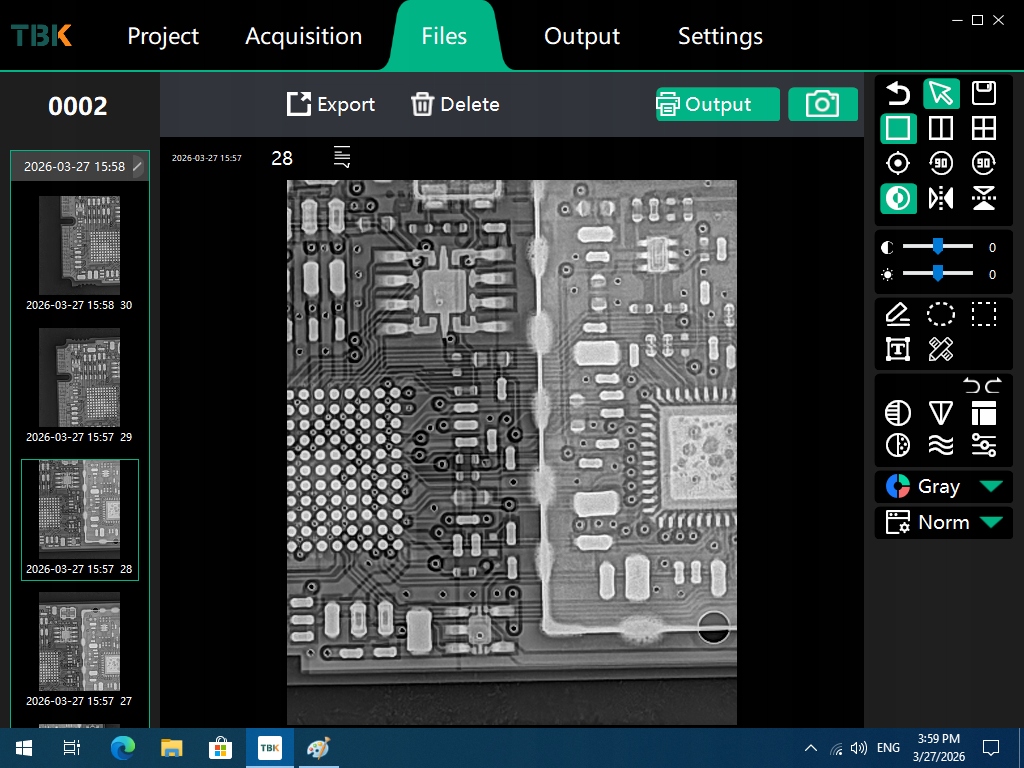Viewport: 1024px width, 768px height.
Task: Switch to the Acquisition tab
Action: [x=303, y=36]
